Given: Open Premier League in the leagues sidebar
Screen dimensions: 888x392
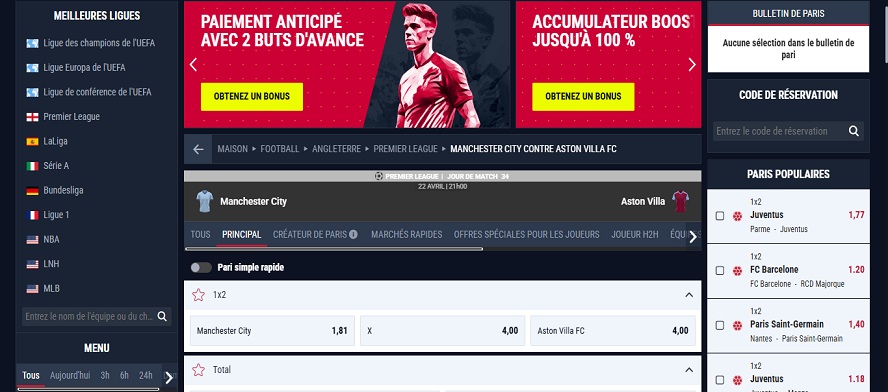Looking at the screenshot, I should 71,117.
